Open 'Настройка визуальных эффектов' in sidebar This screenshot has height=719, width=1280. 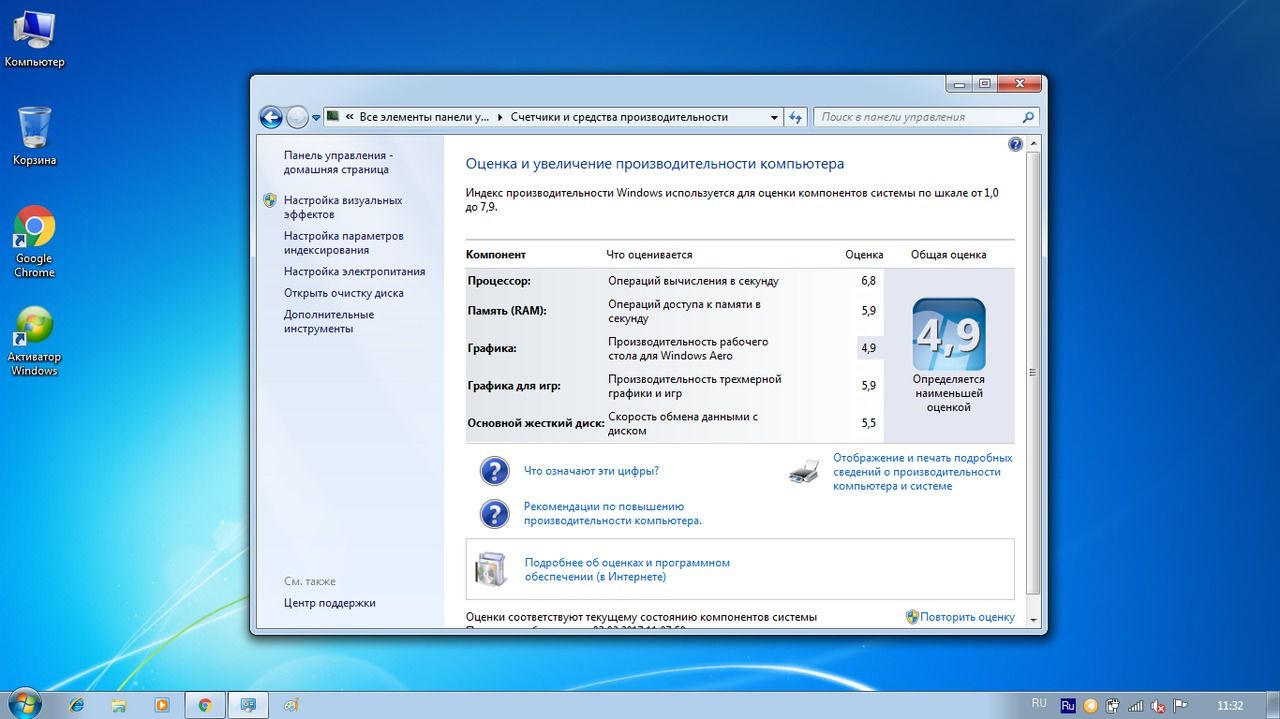coord(342,207)
